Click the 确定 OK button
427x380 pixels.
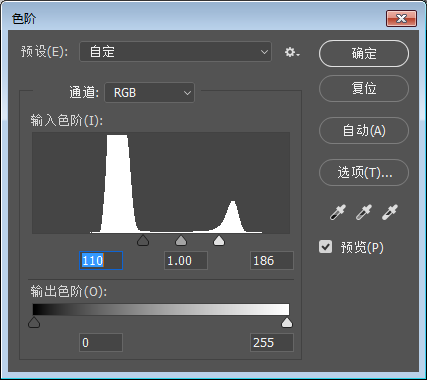364,54
